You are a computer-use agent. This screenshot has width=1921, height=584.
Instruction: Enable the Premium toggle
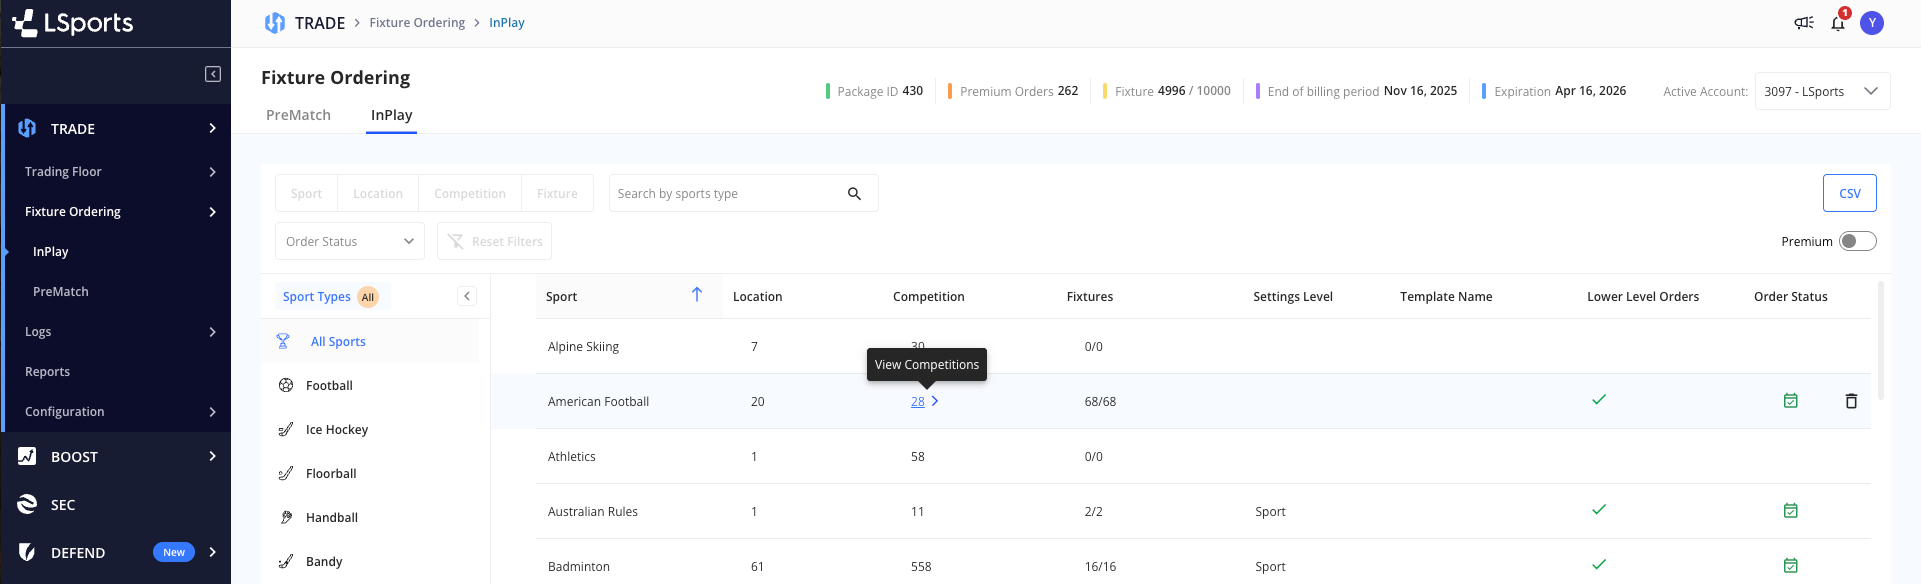point(1857,241)
